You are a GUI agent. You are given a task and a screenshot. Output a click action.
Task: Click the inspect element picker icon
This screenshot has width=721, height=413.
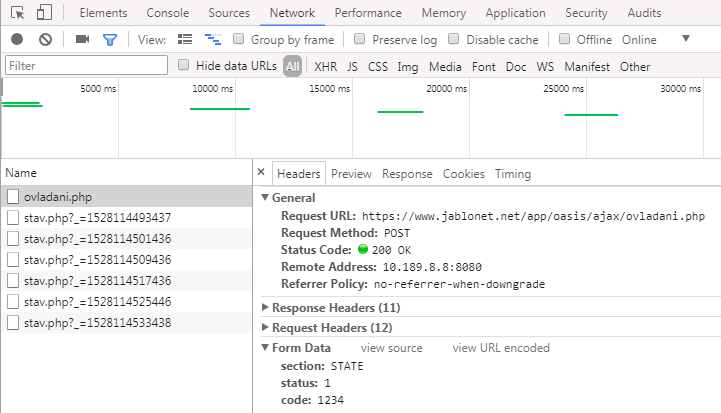point(17,13)
